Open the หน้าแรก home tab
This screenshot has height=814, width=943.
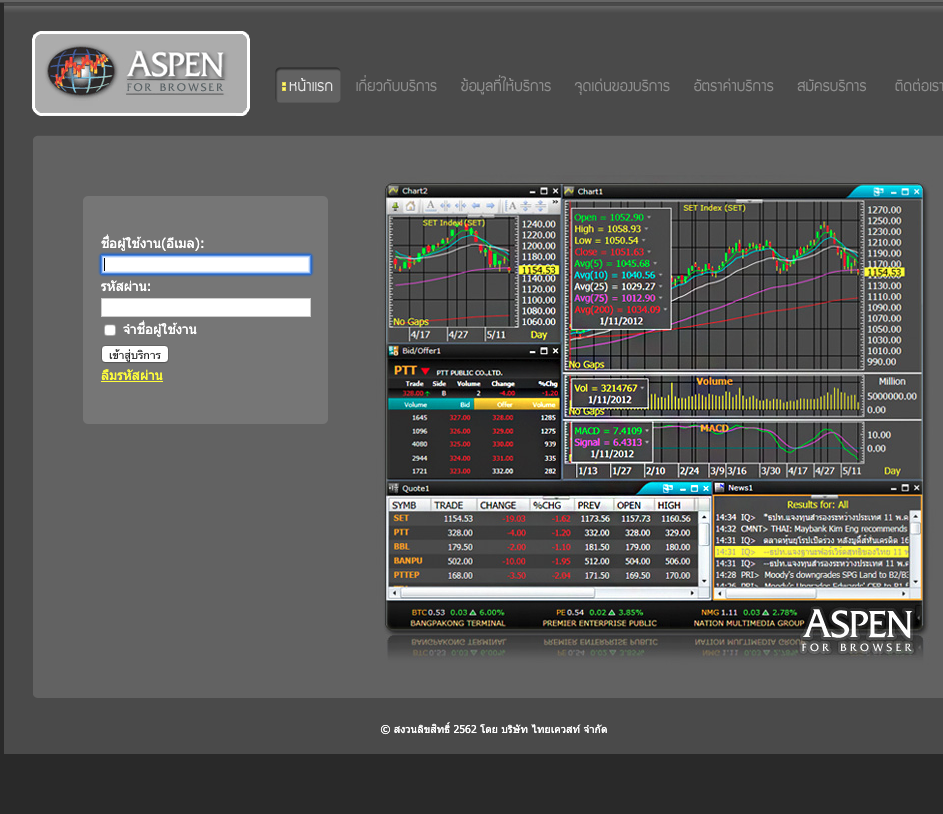pyautogui.click(x=308, y=85)
